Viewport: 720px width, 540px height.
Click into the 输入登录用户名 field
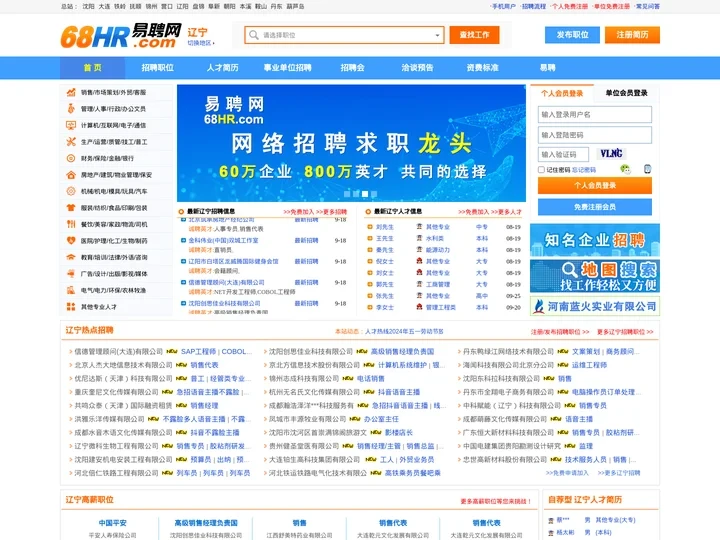595,115
